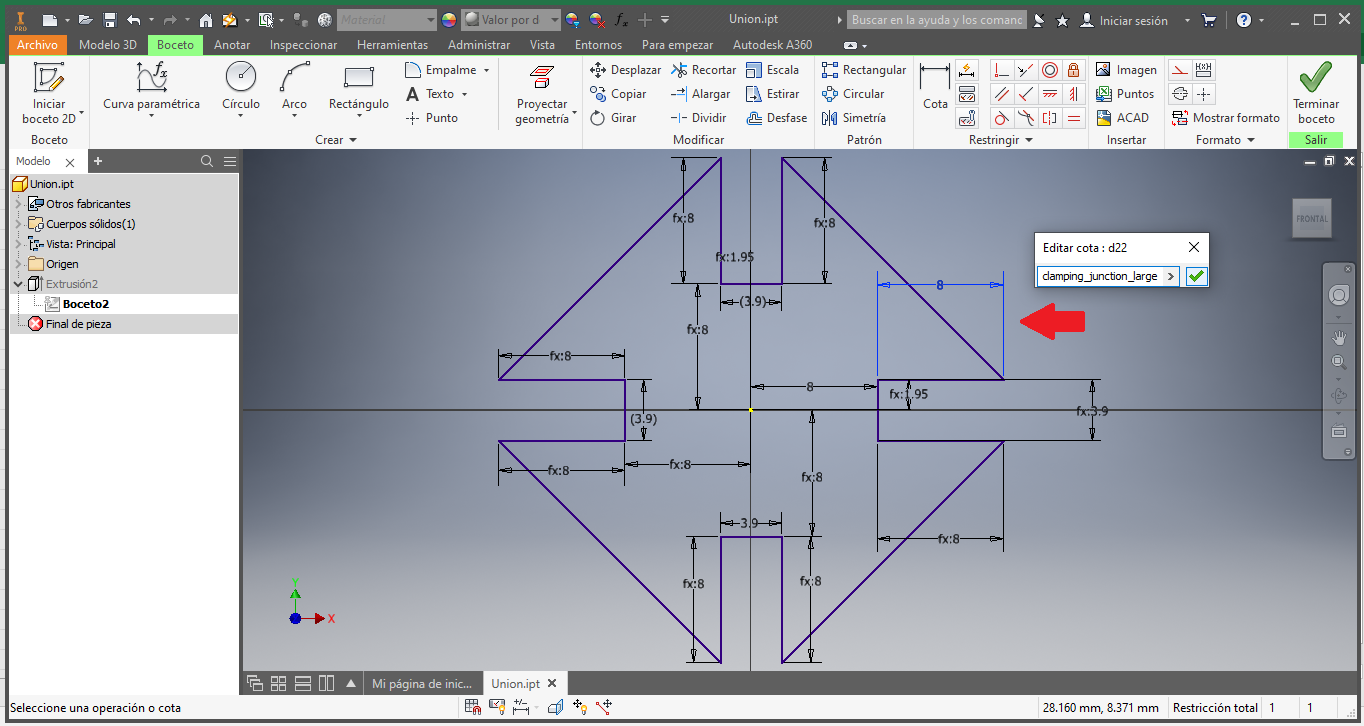Open the navigation wheel in navigation bar
Screen dimensions: 1364x726
point(1338,296)
